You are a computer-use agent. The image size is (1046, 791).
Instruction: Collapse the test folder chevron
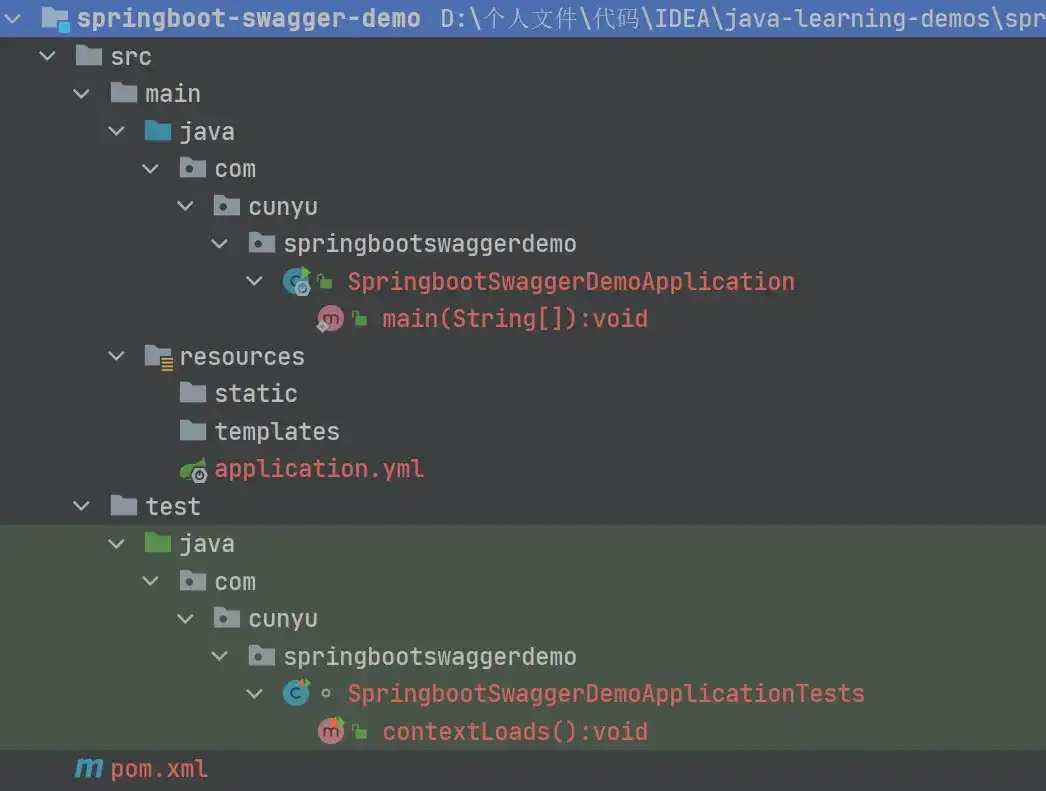click(x=82, y=507)
